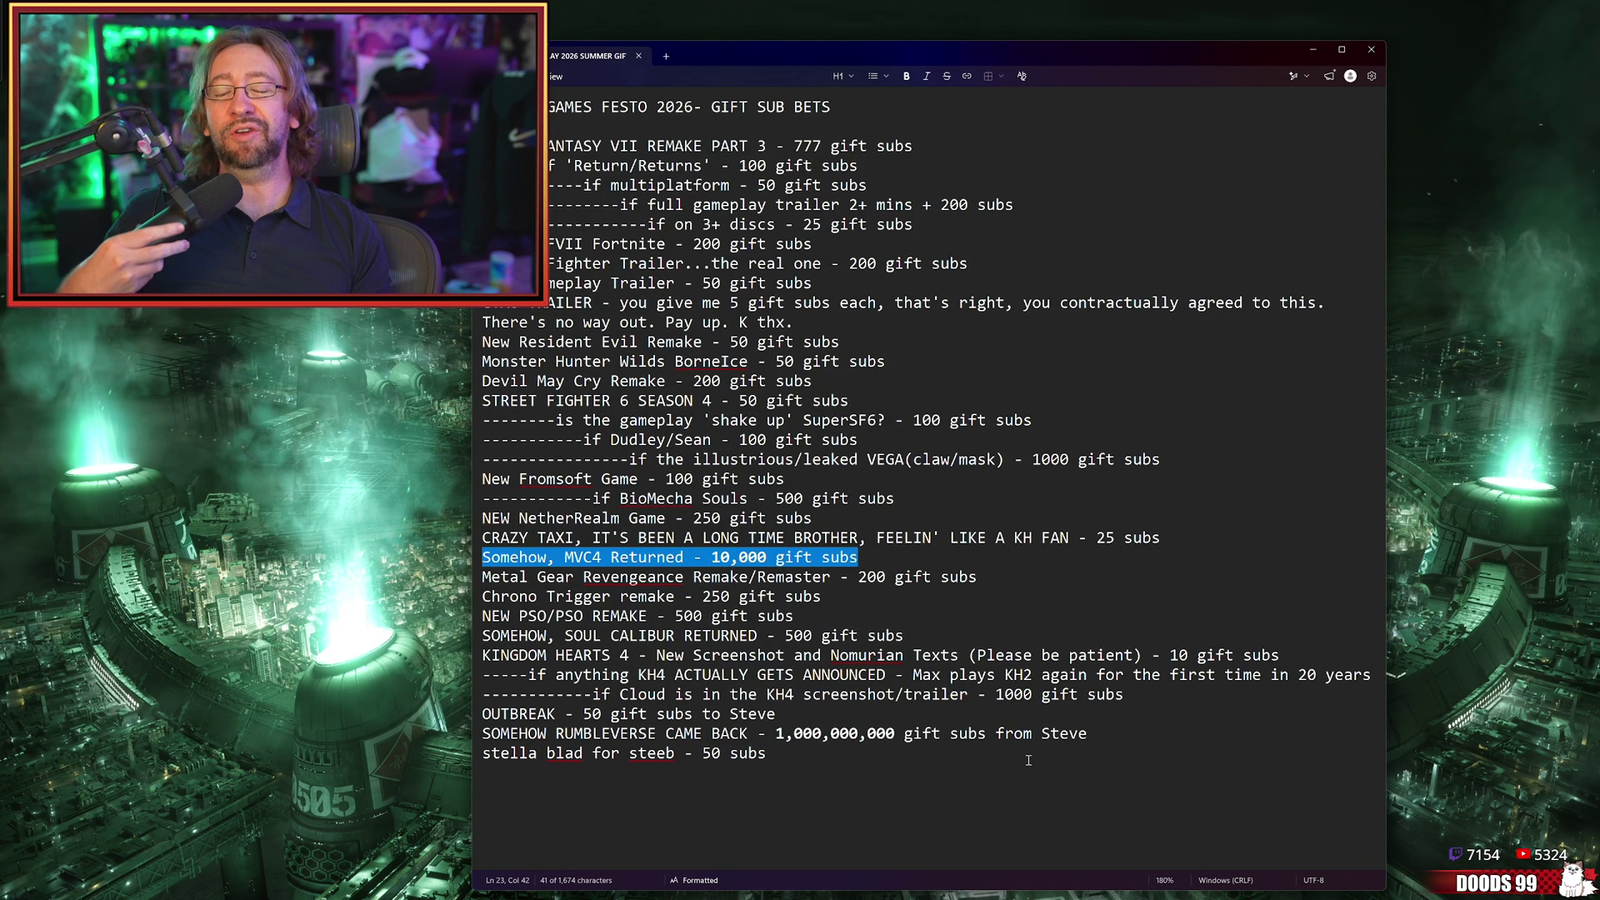Close the SUMMER GIF tab
The width and height of the screenshot is (1600, 900).
[639, 56]
